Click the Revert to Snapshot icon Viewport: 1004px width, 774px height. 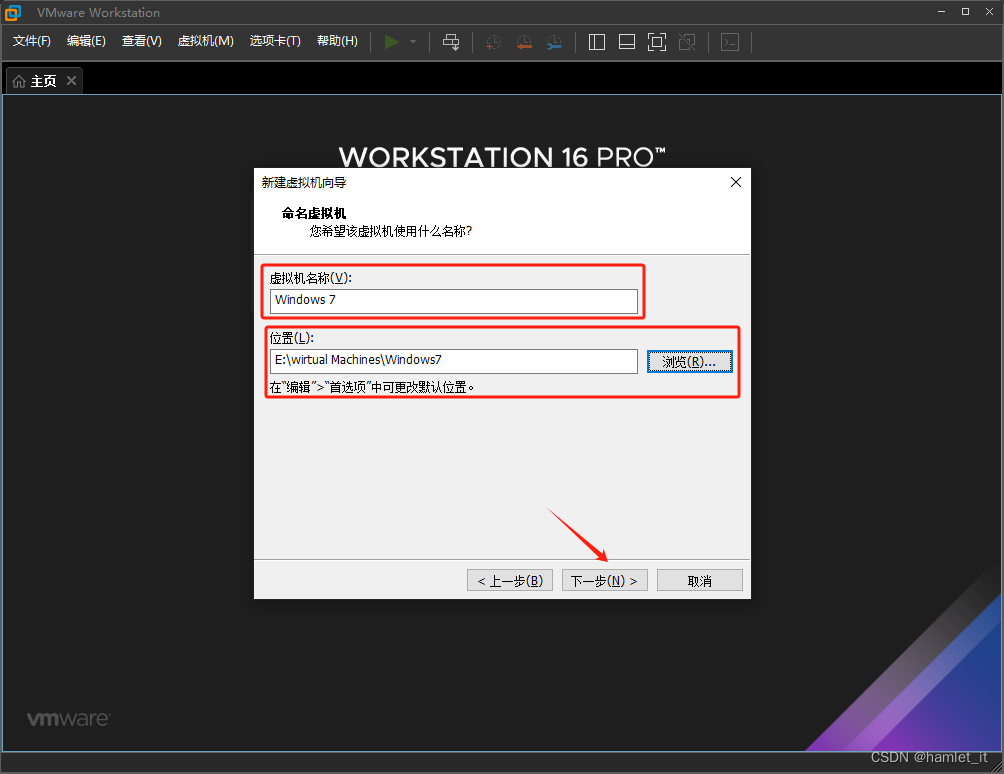pyautogui.click(x=524, y=42)
